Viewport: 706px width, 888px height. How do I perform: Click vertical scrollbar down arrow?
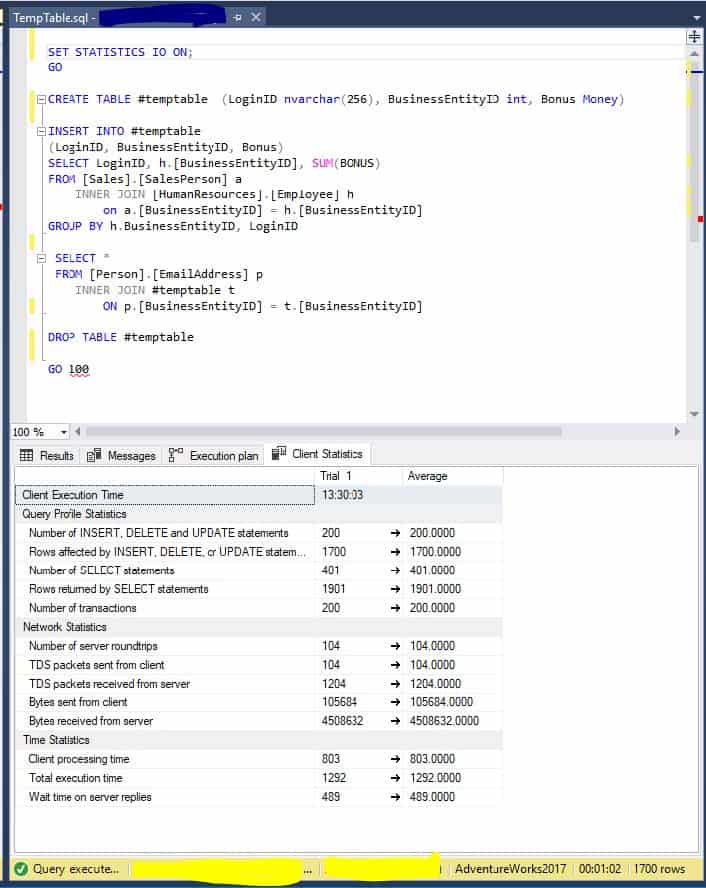pyautogui.click(x=694, y=414)
